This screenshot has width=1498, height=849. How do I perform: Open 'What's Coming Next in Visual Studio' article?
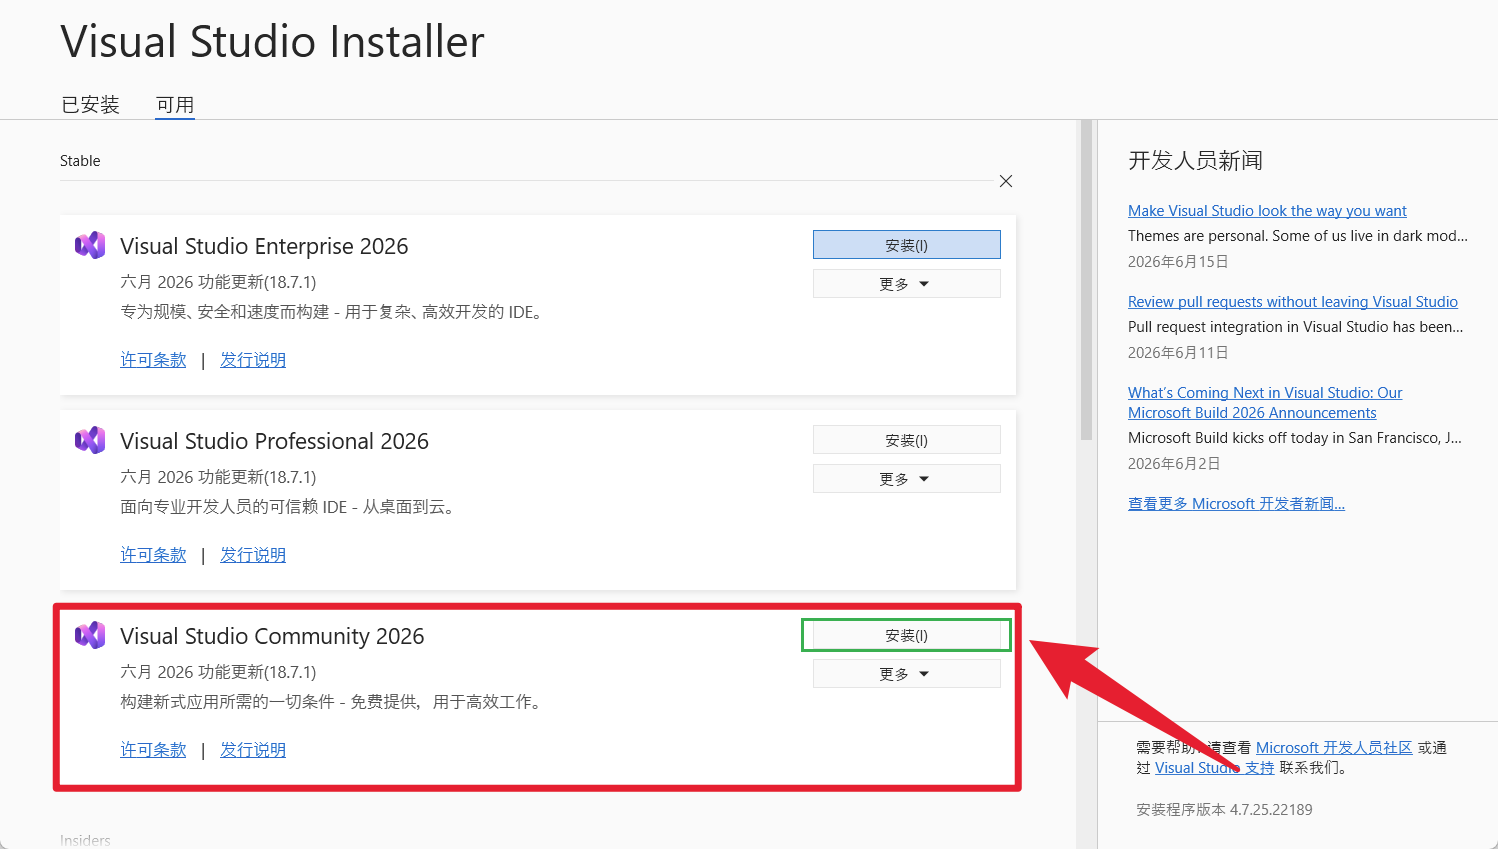pos(1265,403)
